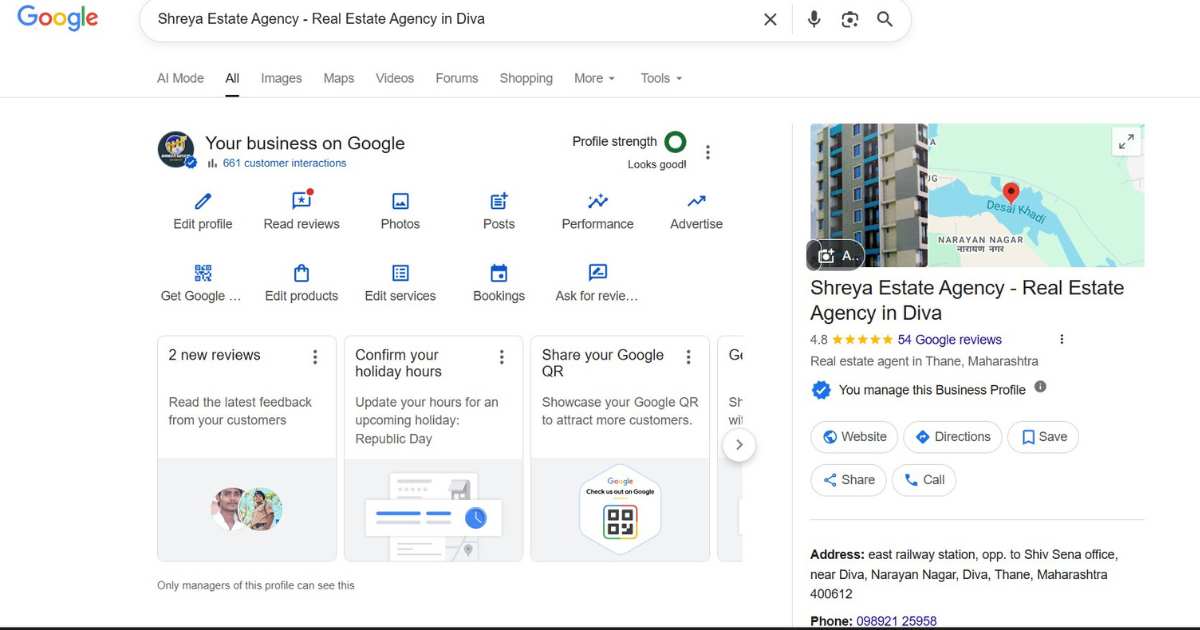1200x630 pixels.
Task: Search by voice microphone icon
Action: pyautogui.click(x=814, y=19)
